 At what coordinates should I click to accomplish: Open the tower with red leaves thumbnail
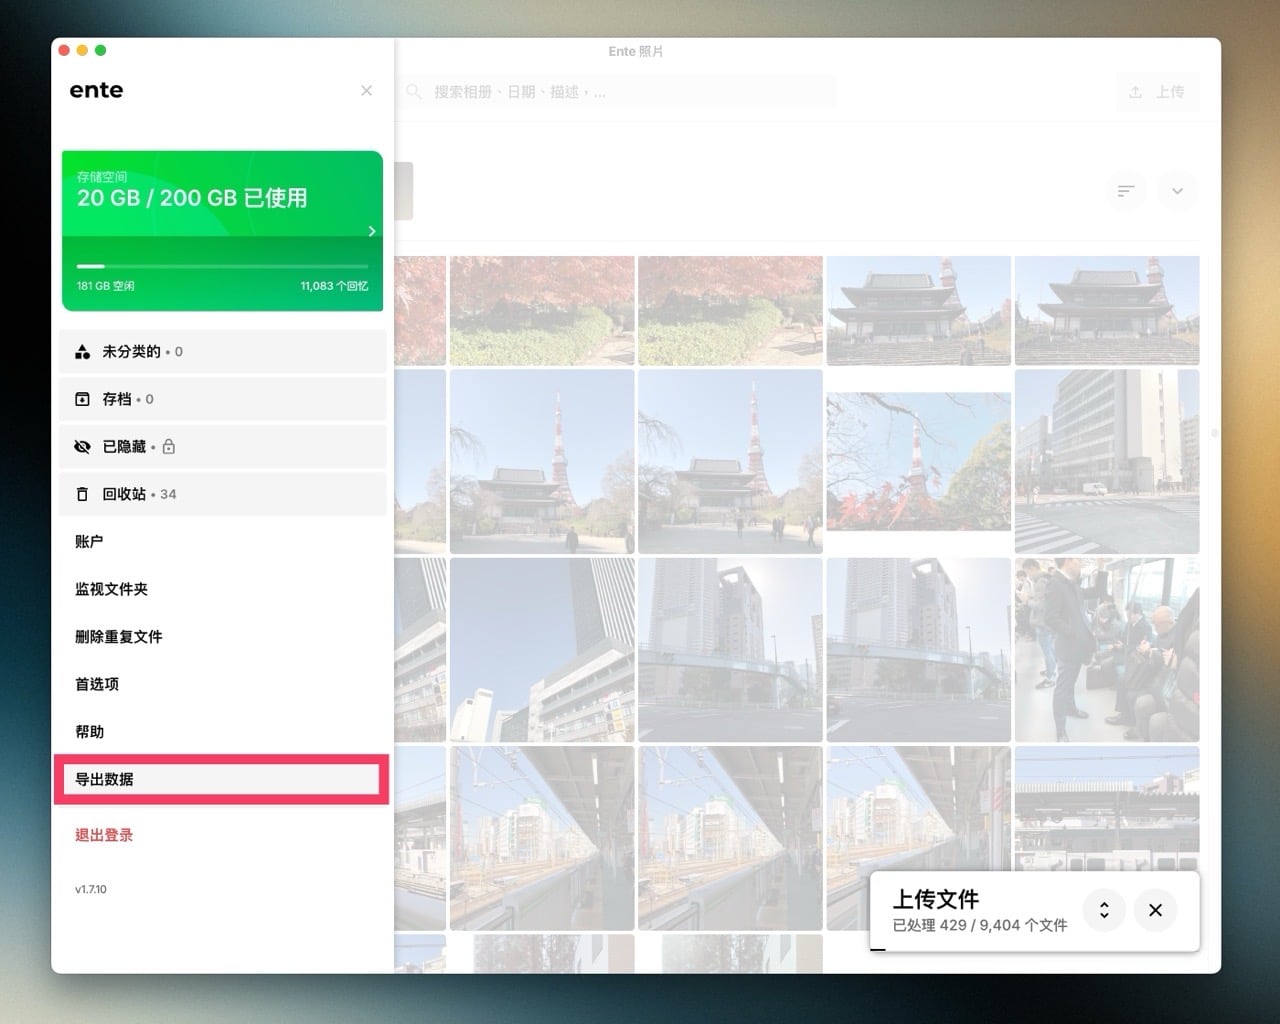[918, 461]
